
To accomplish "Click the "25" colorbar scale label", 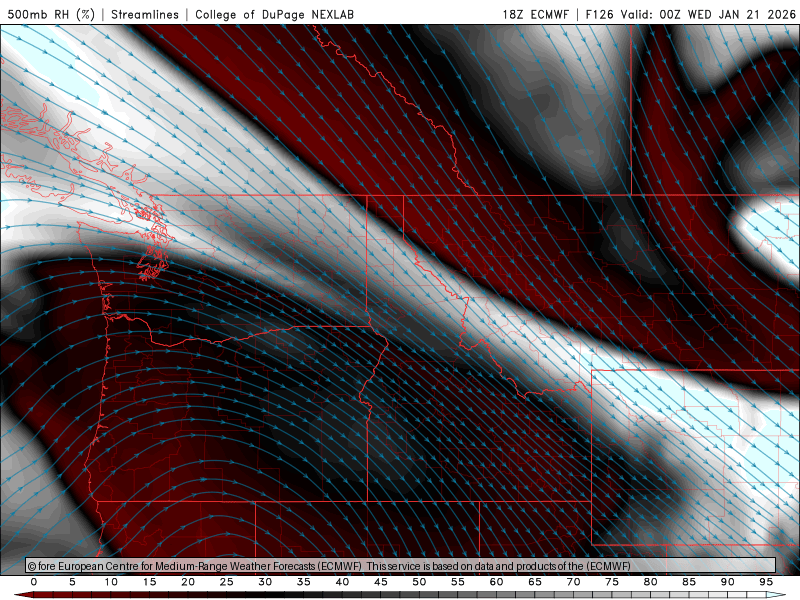I will coord(227,582).
